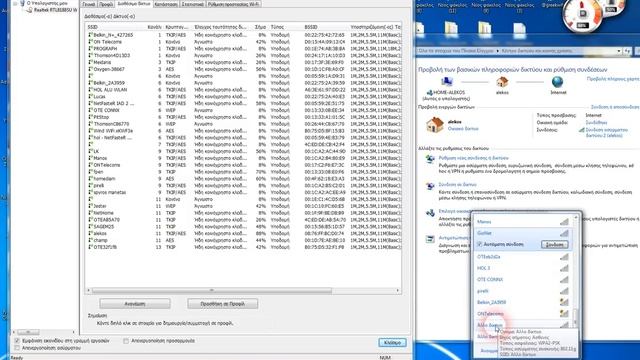
Task: Click the left tree panel horizontal scrollbar
Action: point(28,332)
